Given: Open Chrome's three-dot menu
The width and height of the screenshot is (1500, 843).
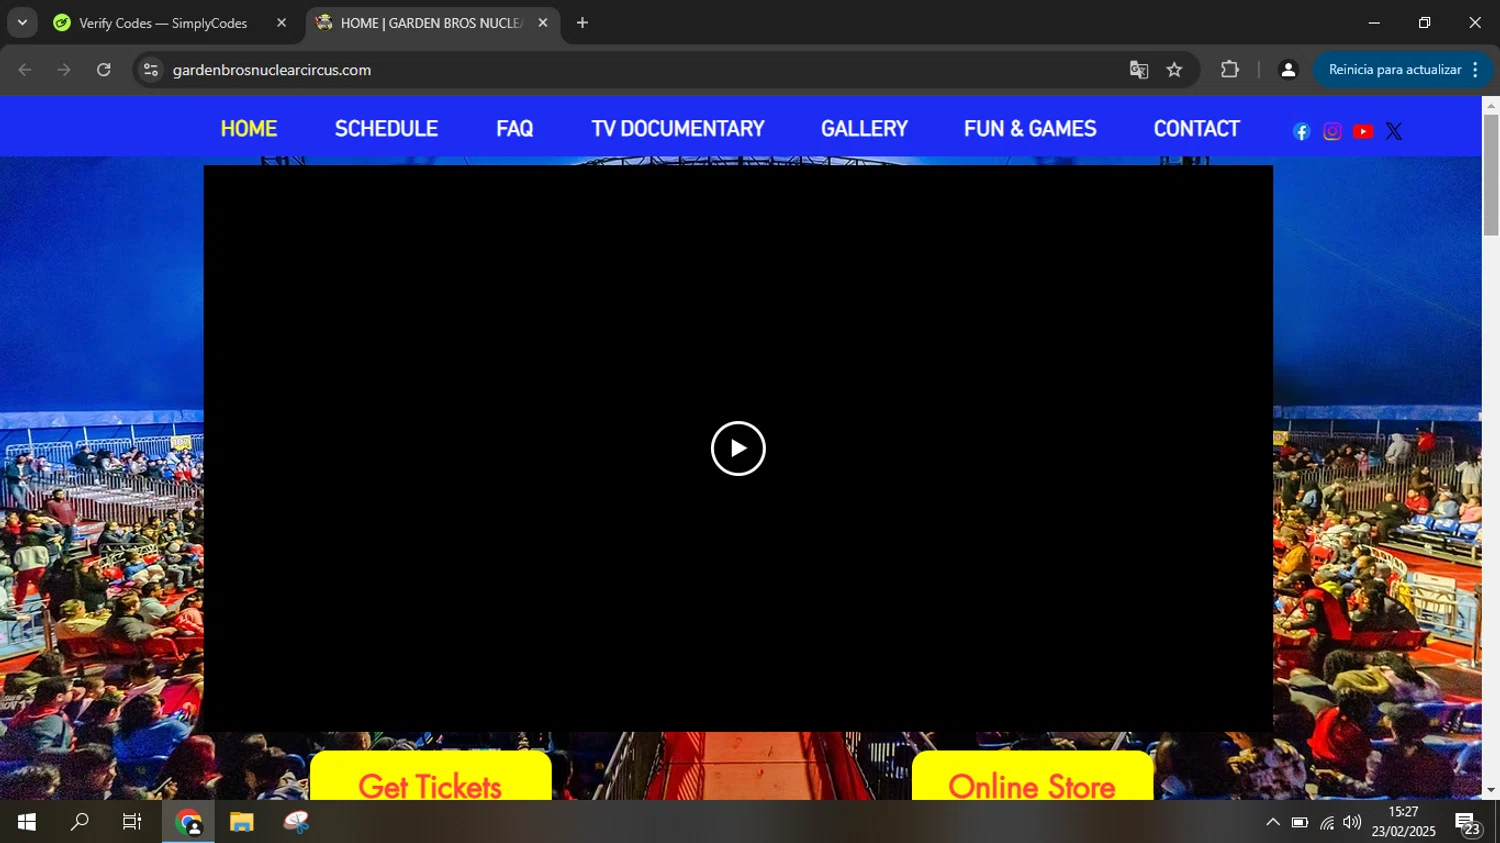Looking at the screenshot, I should [1475, 70].
